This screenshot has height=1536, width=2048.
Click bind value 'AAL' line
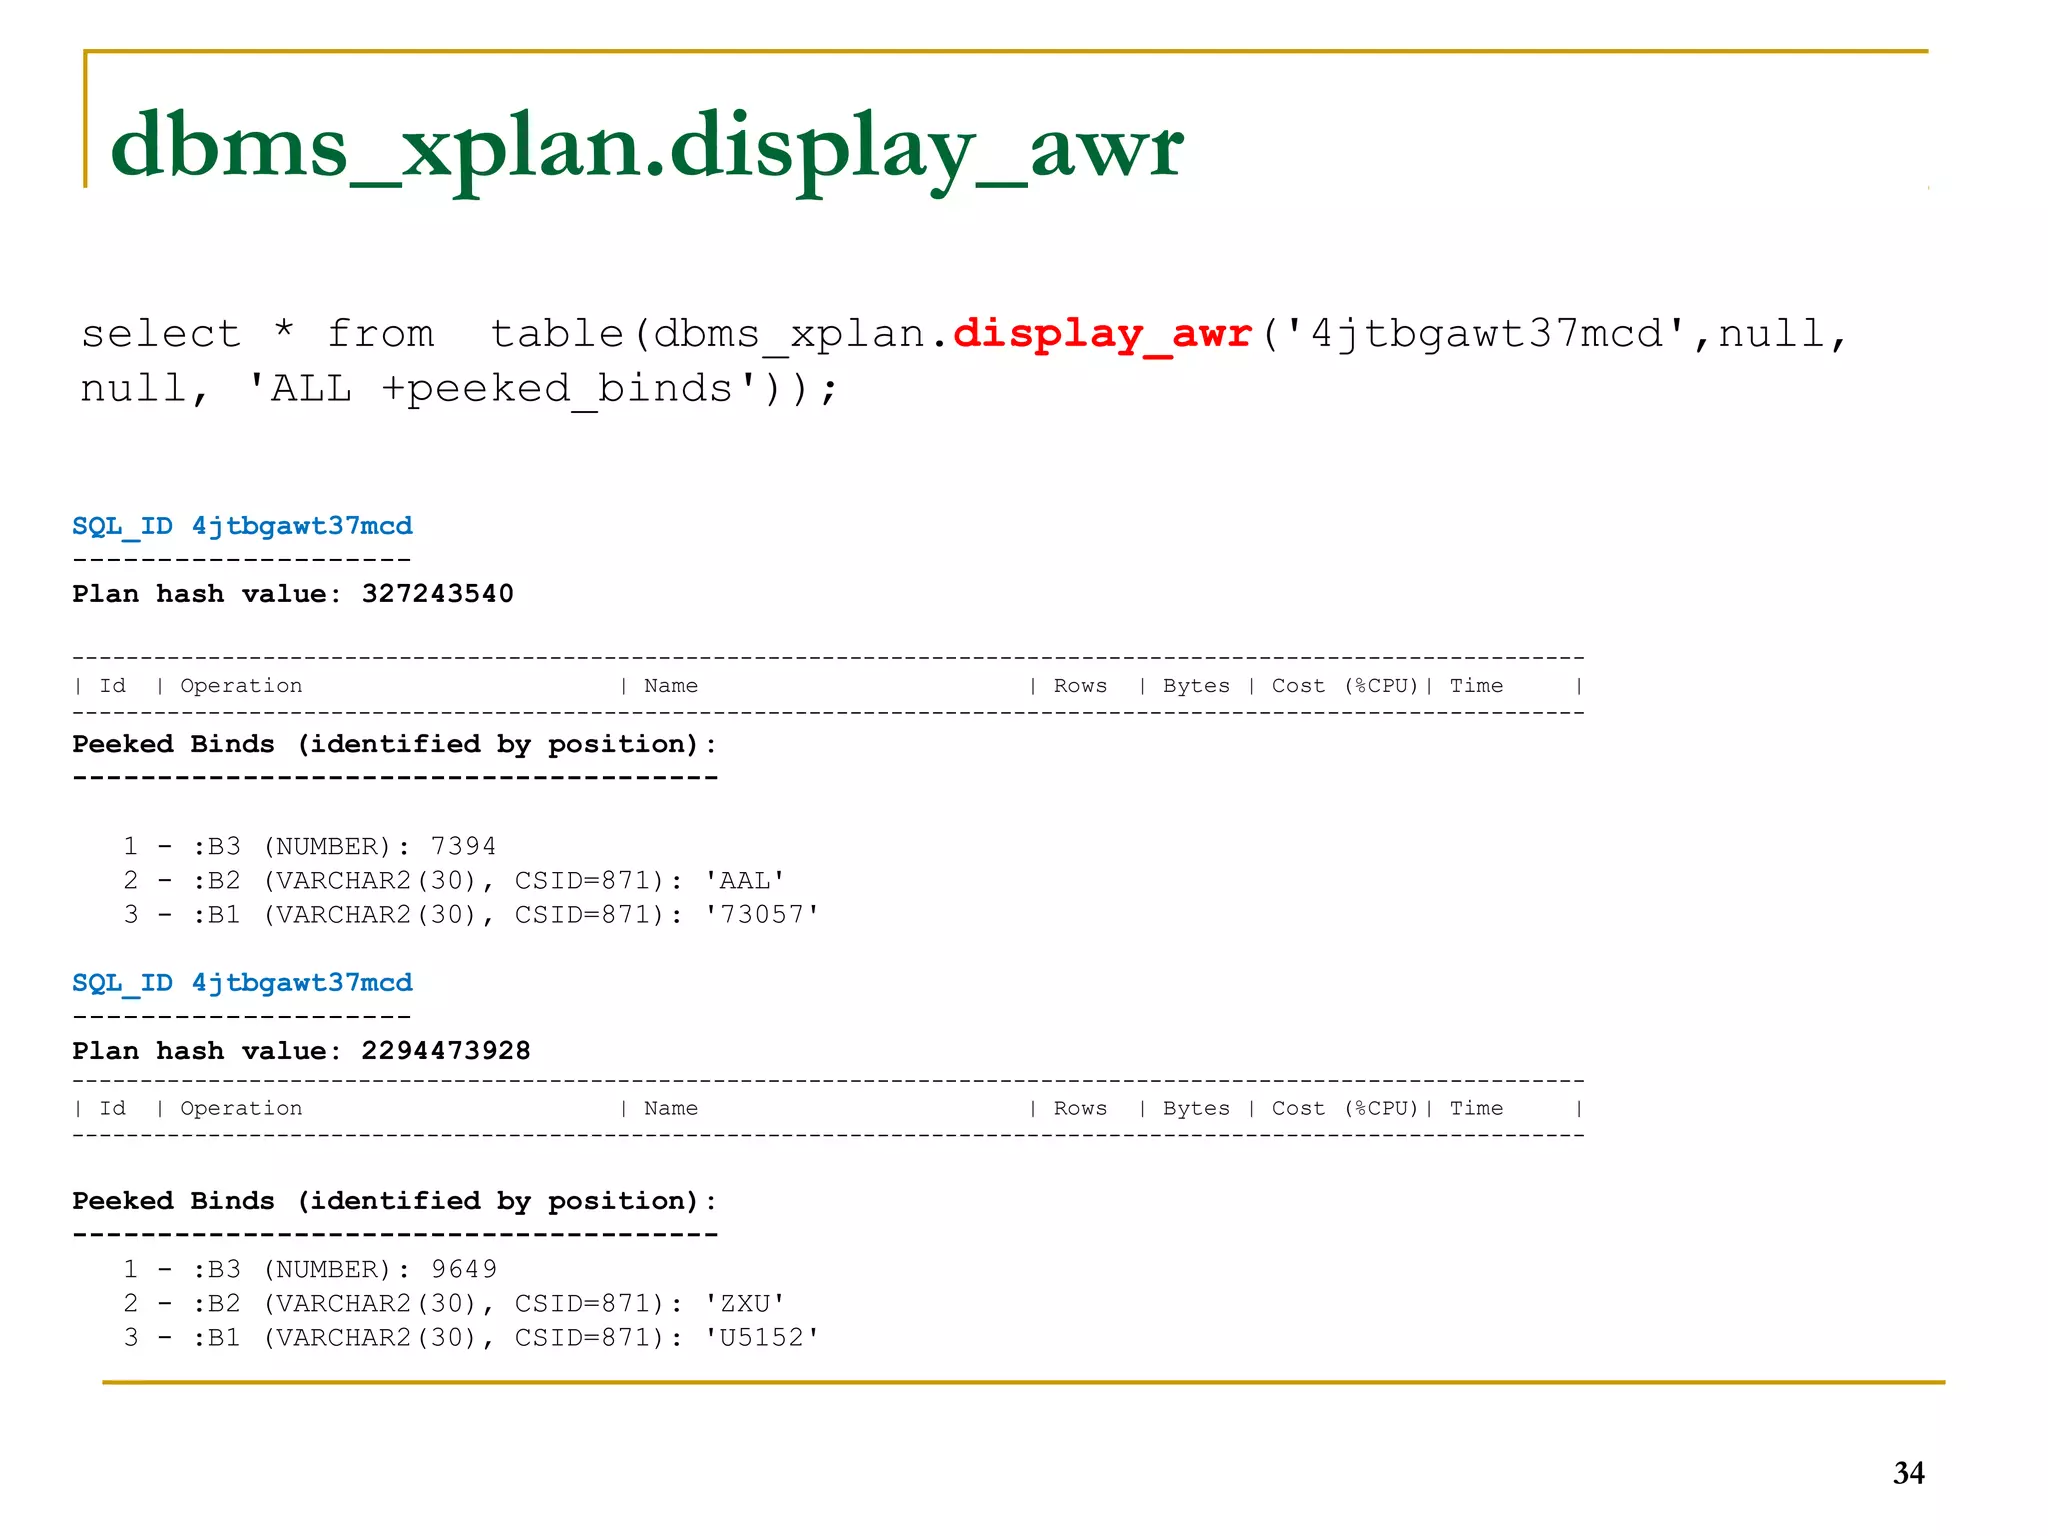click(x=455, y=881)
